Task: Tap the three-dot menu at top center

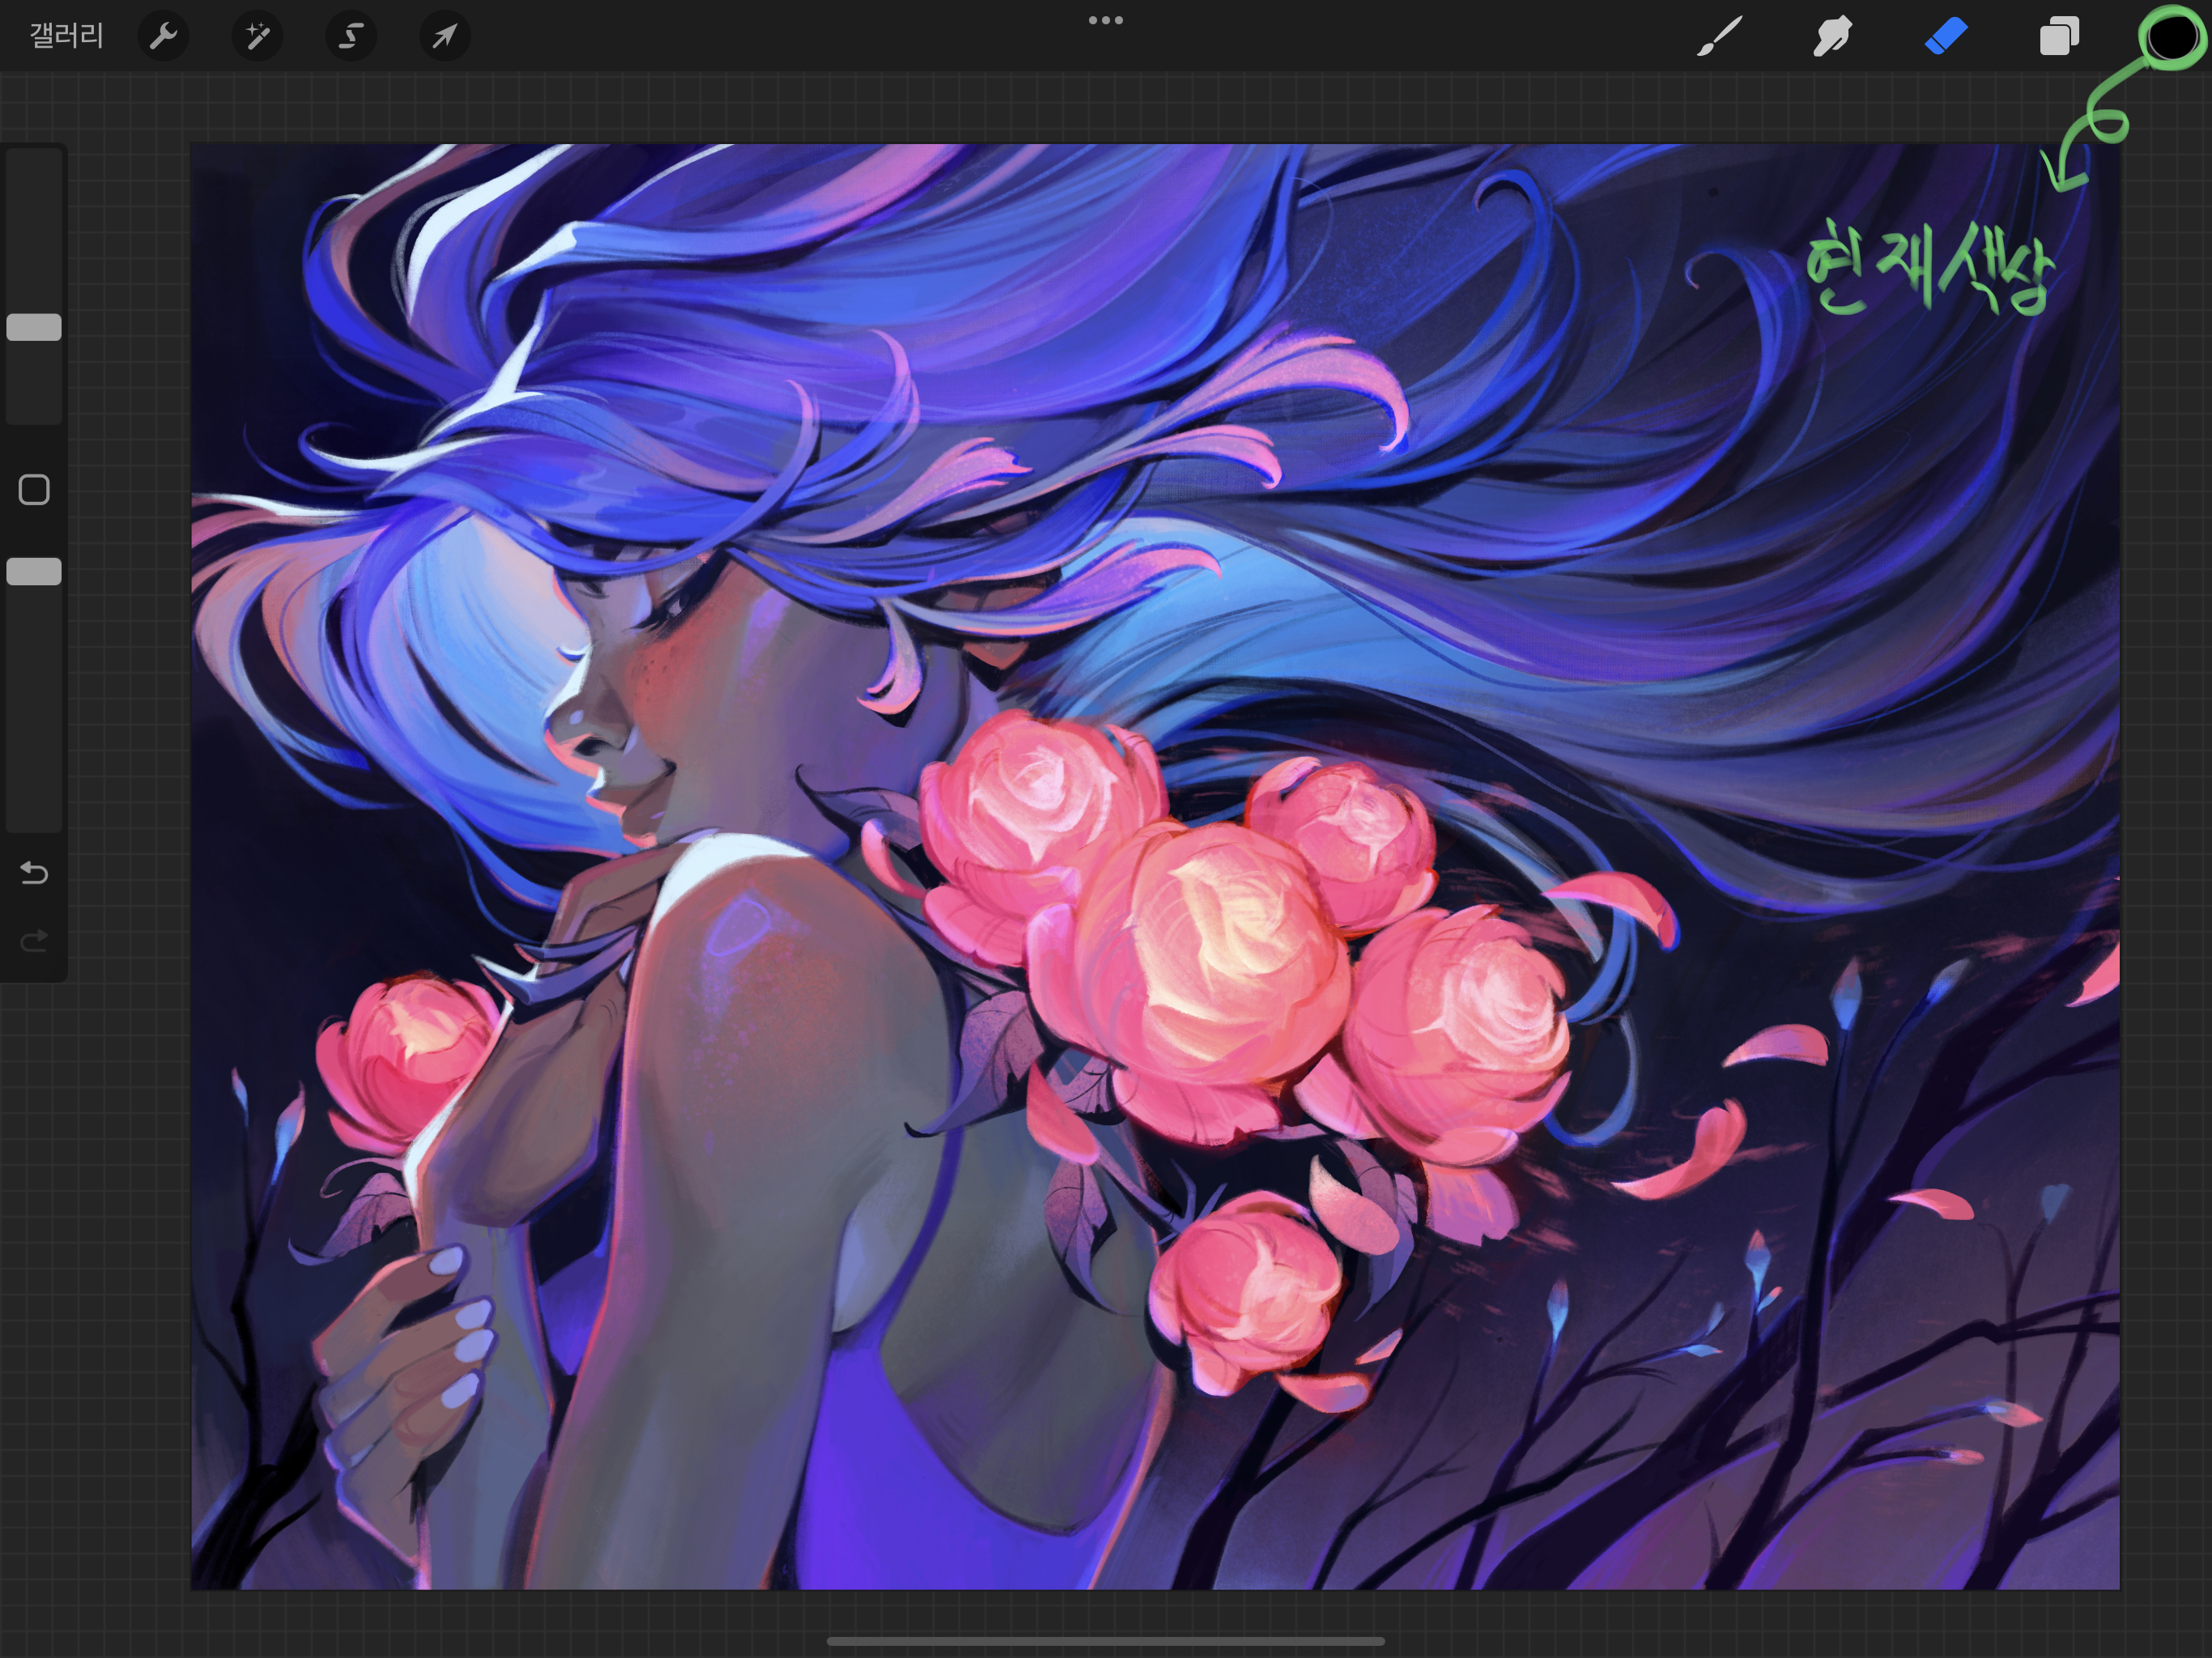Action: pyautogui.click(x=1105, y=20)
